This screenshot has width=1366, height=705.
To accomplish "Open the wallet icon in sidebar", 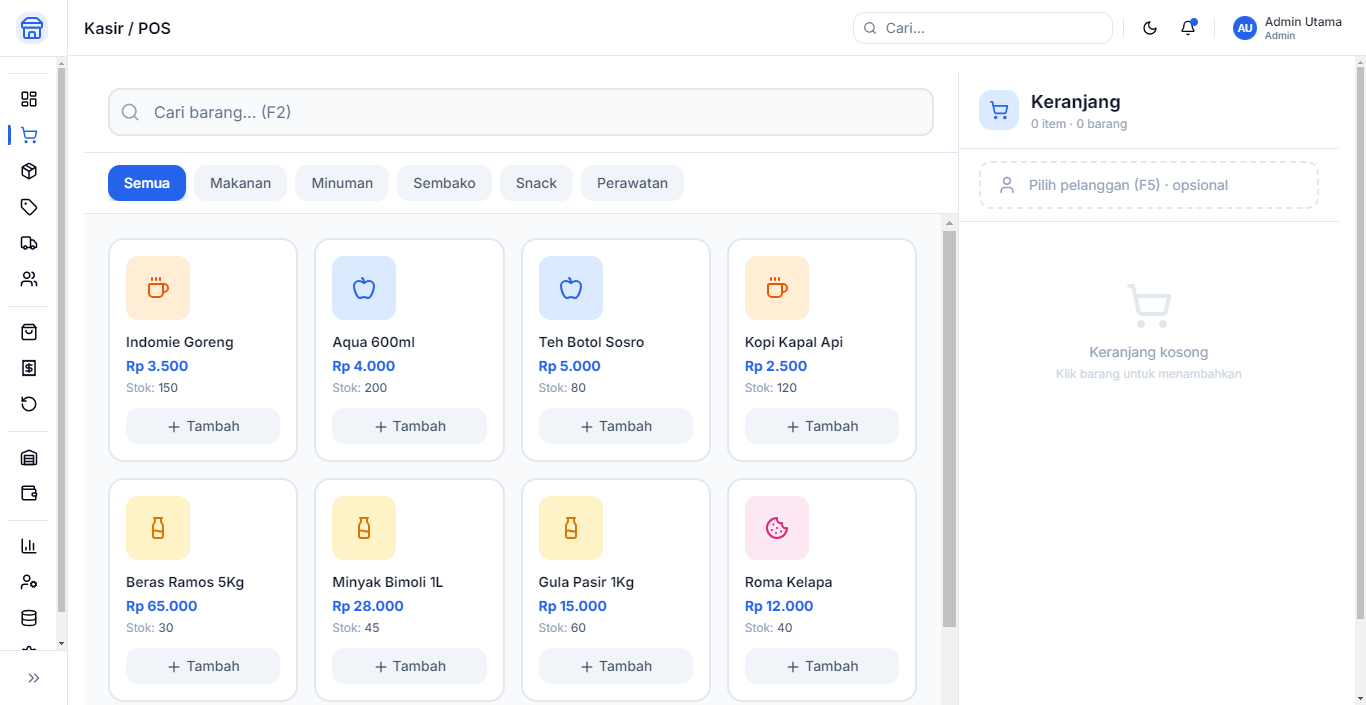I will 29,493.
